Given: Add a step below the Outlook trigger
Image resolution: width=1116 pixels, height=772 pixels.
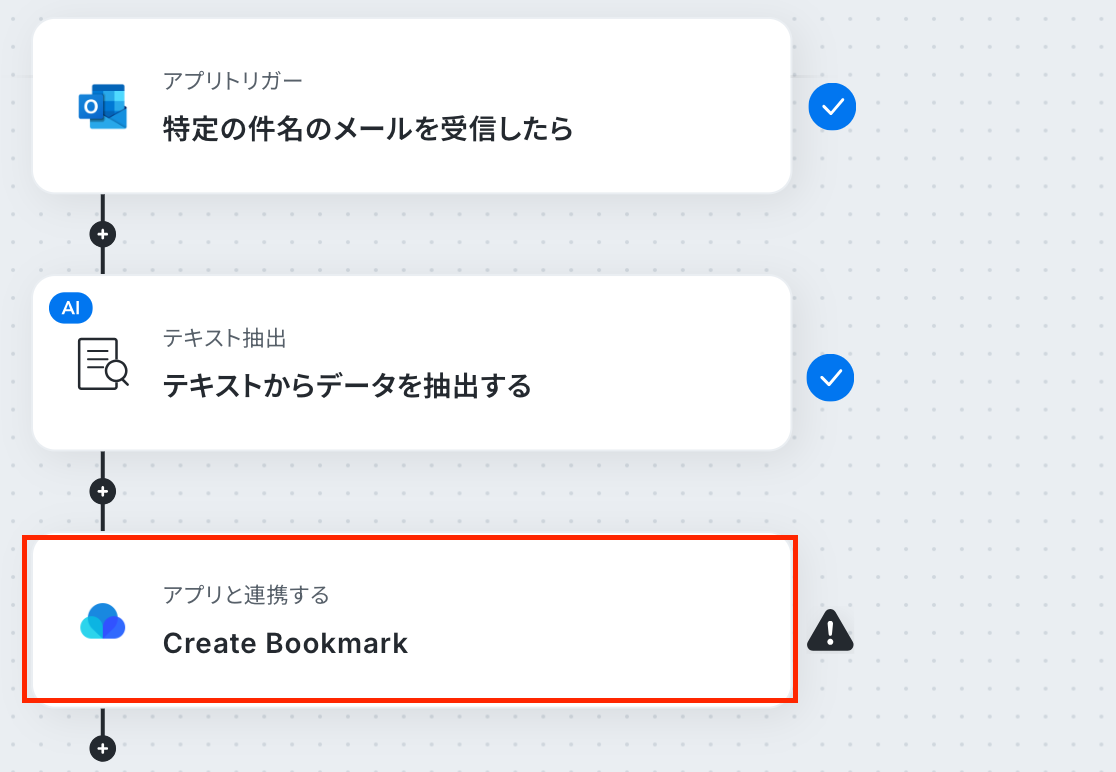Looking at the screenshot, I should (x=102, y=234).
